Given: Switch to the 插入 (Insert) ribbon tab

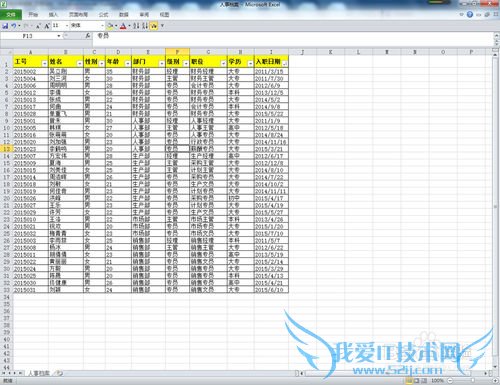Looking at the screenshot, I should coord(53,14).
